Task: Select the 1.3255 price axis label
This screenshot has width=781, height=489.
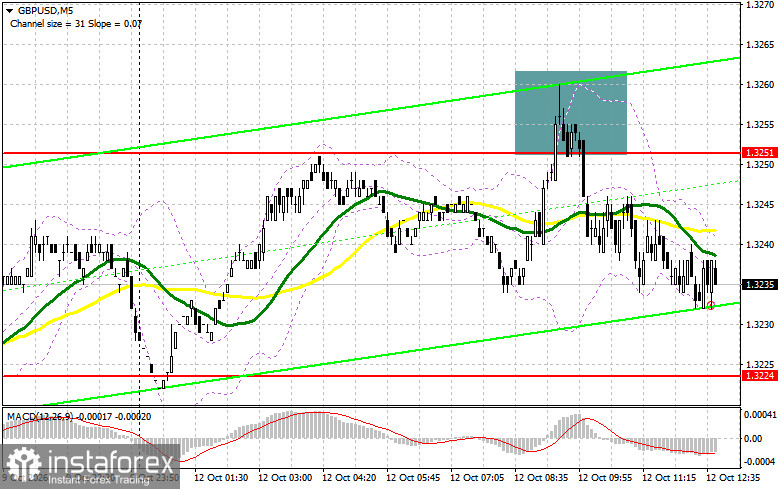Action: [x=760, y=124]
